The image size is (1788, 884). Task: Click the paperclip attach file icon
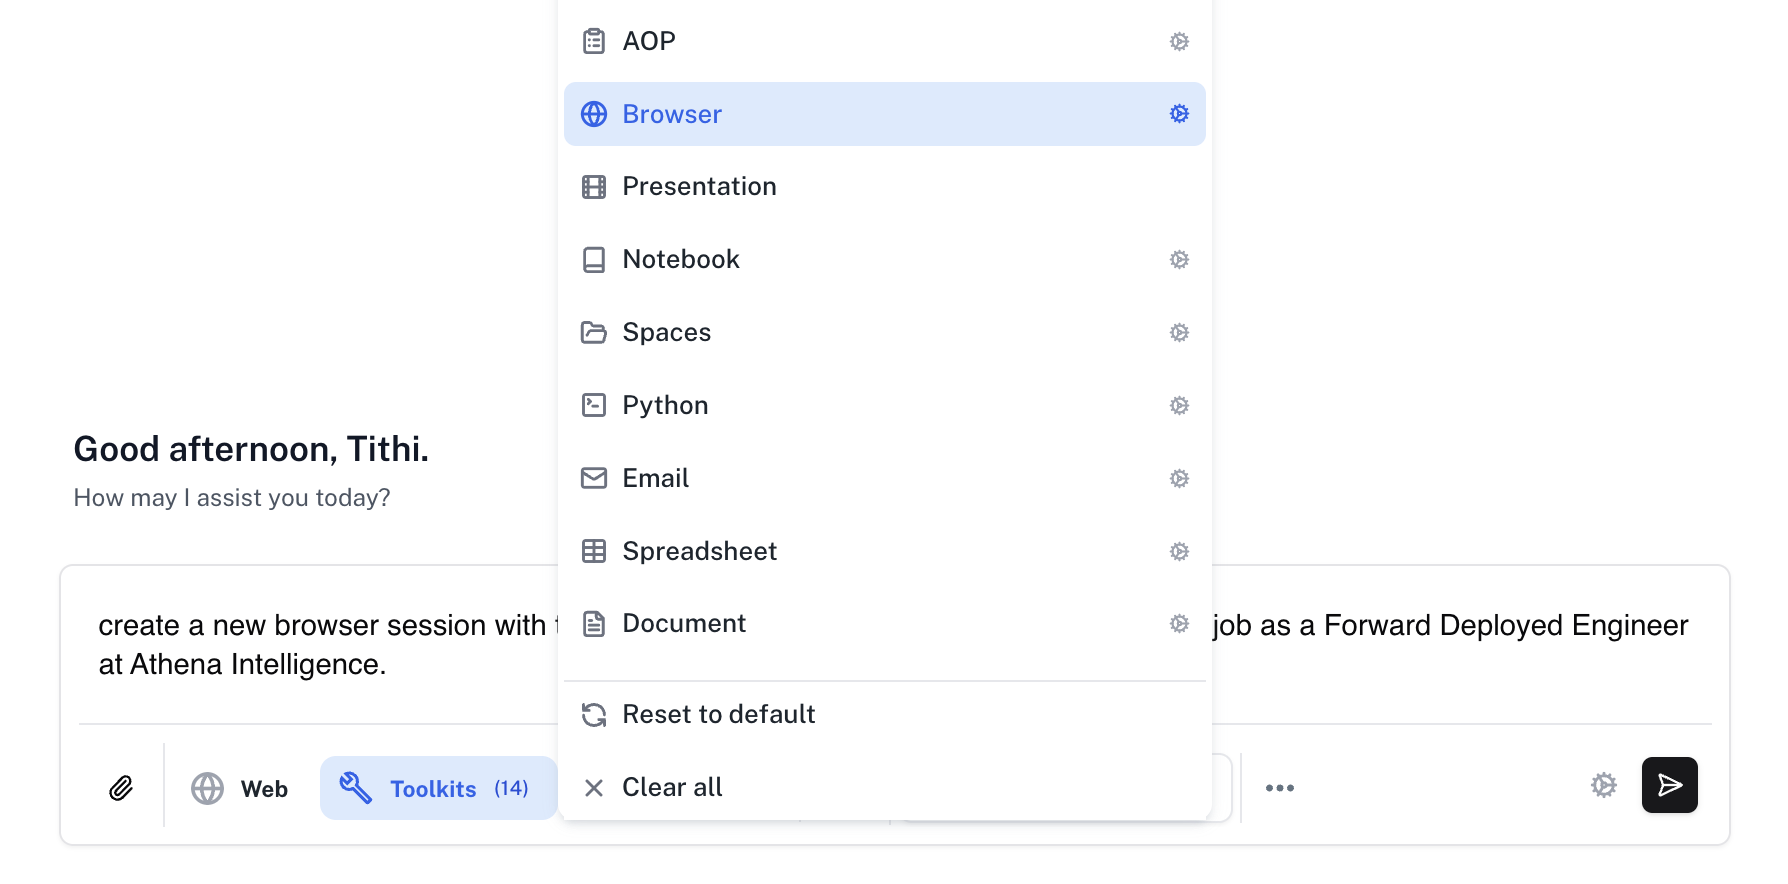[121, 788]
